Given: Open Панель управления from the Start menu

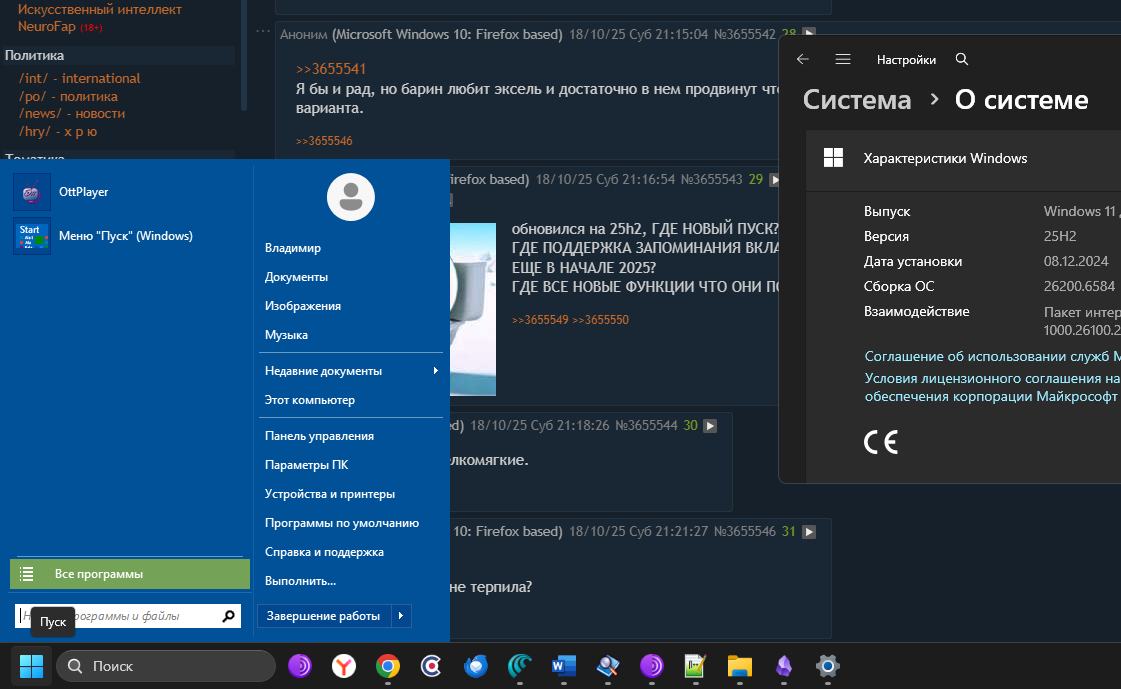Looking at the screenshot, I should click(317, 435).
